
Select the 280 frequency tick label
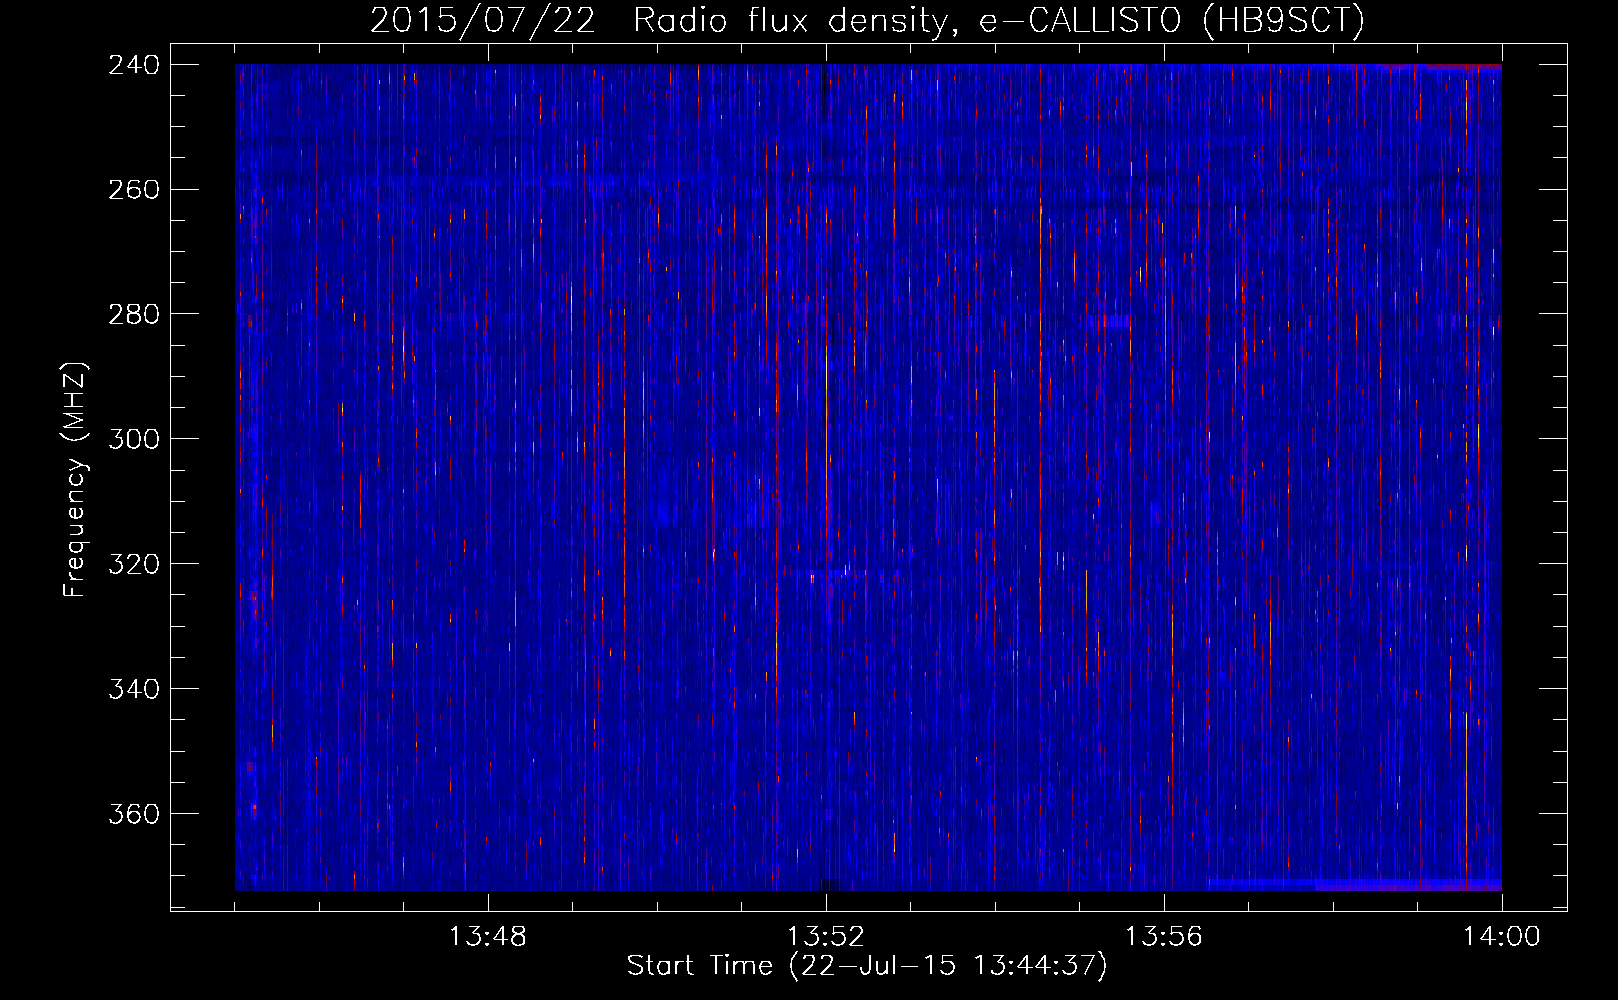tap(134, 314)
